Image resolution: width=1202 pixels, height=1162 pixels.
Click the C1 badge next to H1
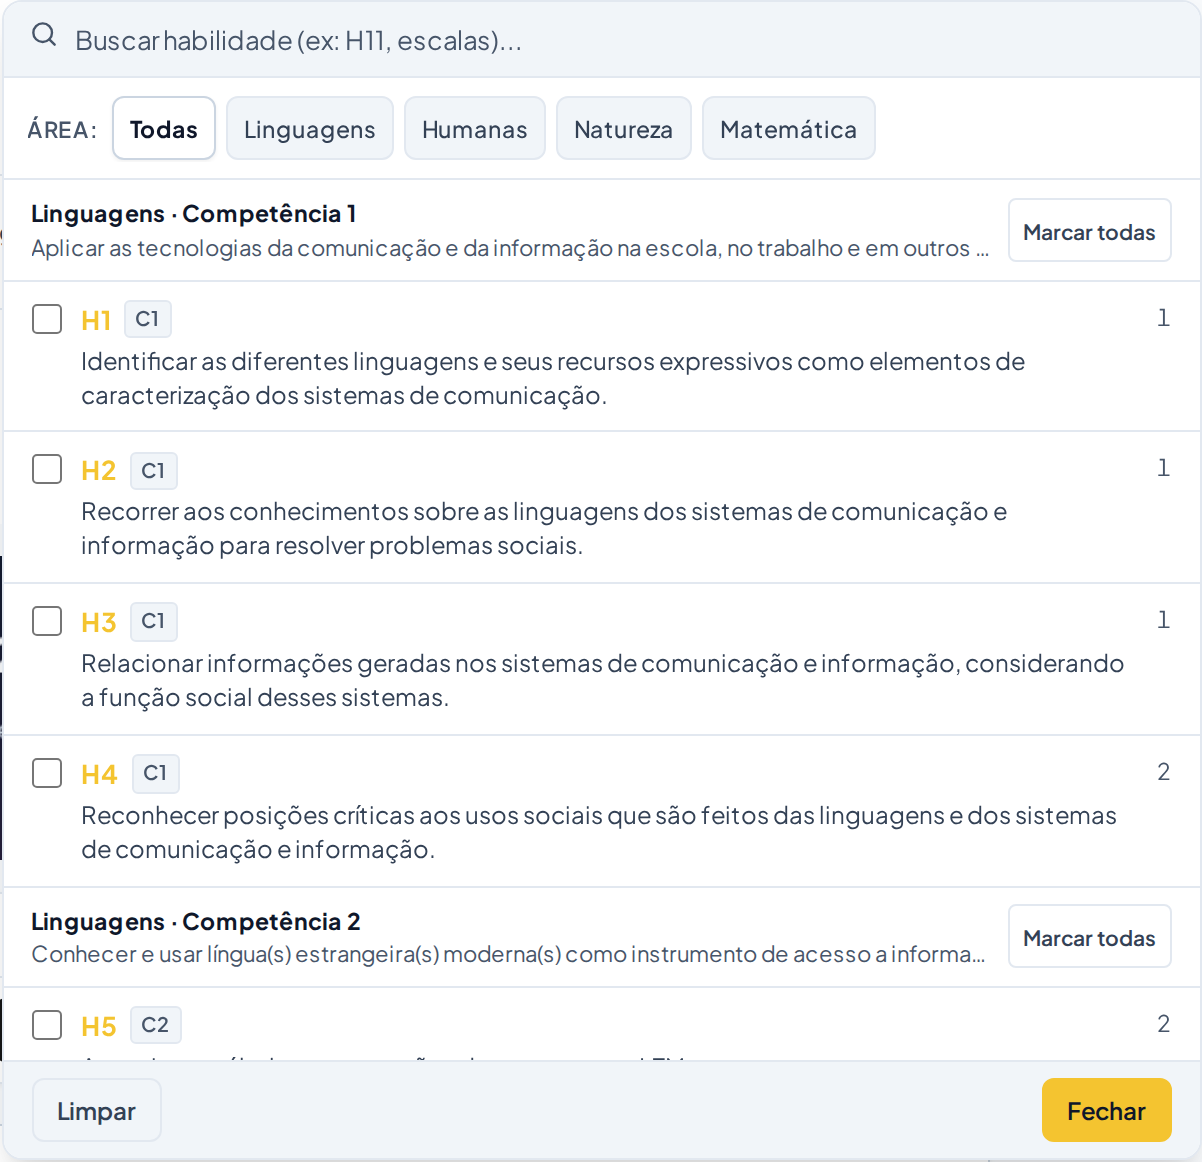(148, 319)
